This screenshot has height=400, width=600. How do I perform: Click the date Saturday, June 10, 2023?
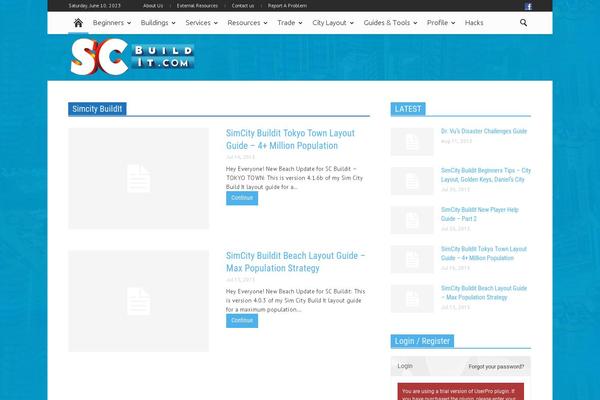[95, 6]
